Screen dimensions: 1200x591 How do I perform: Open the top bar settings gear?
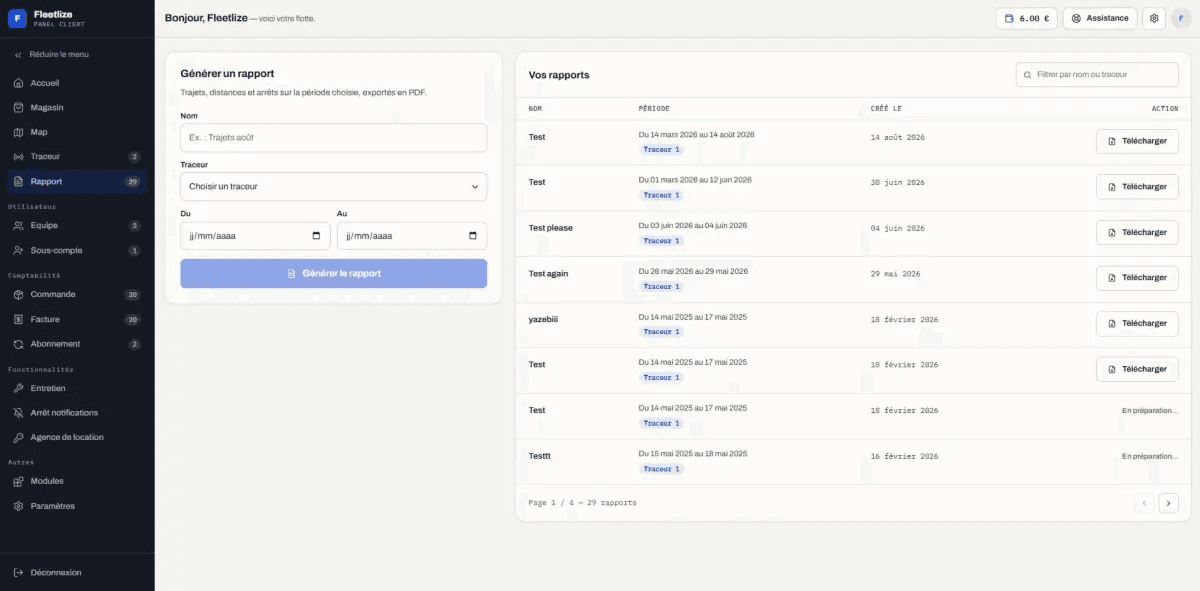1154,18
